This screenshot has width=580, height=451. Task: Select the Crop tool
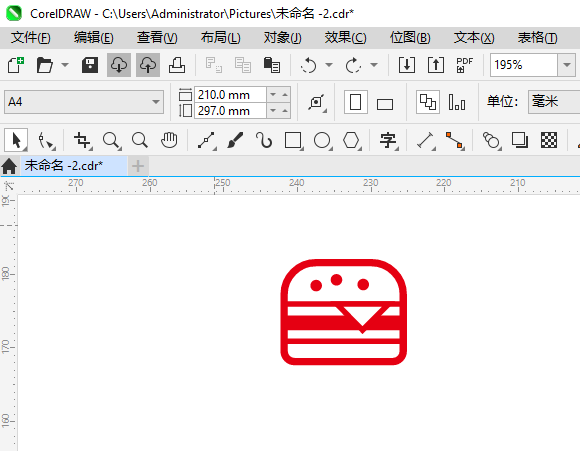tap(82, 140)
